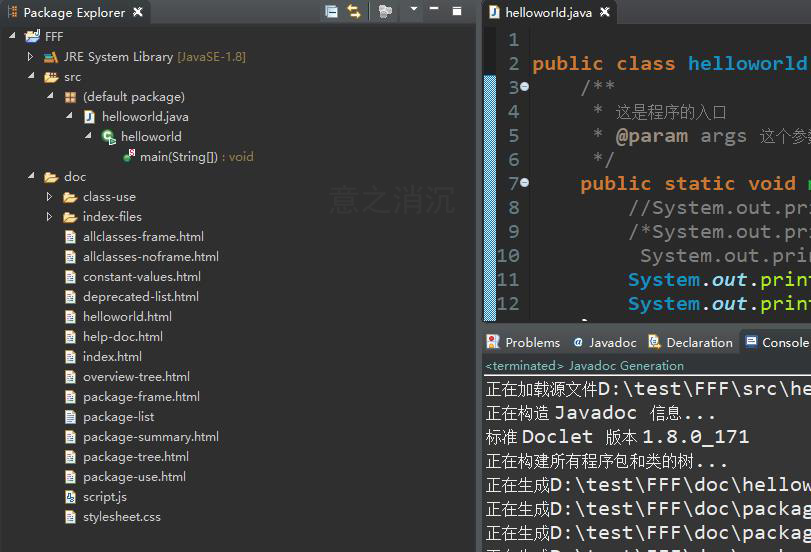Click the index-files folder icon
811x552 pixels.
click(x=70, y=217)
